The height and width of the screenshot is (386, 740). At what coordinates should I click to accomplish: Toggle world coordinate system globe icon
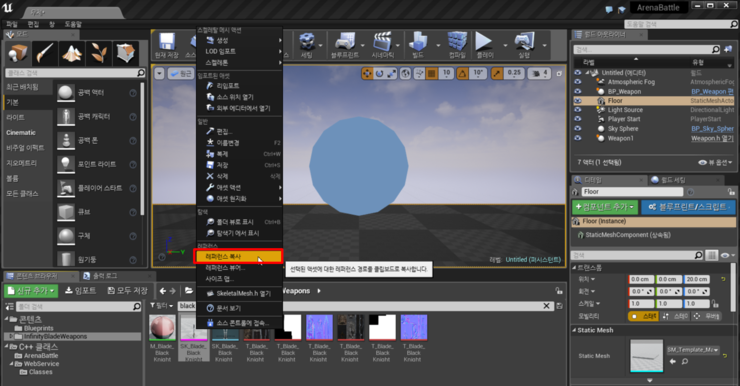coord(405,74)
